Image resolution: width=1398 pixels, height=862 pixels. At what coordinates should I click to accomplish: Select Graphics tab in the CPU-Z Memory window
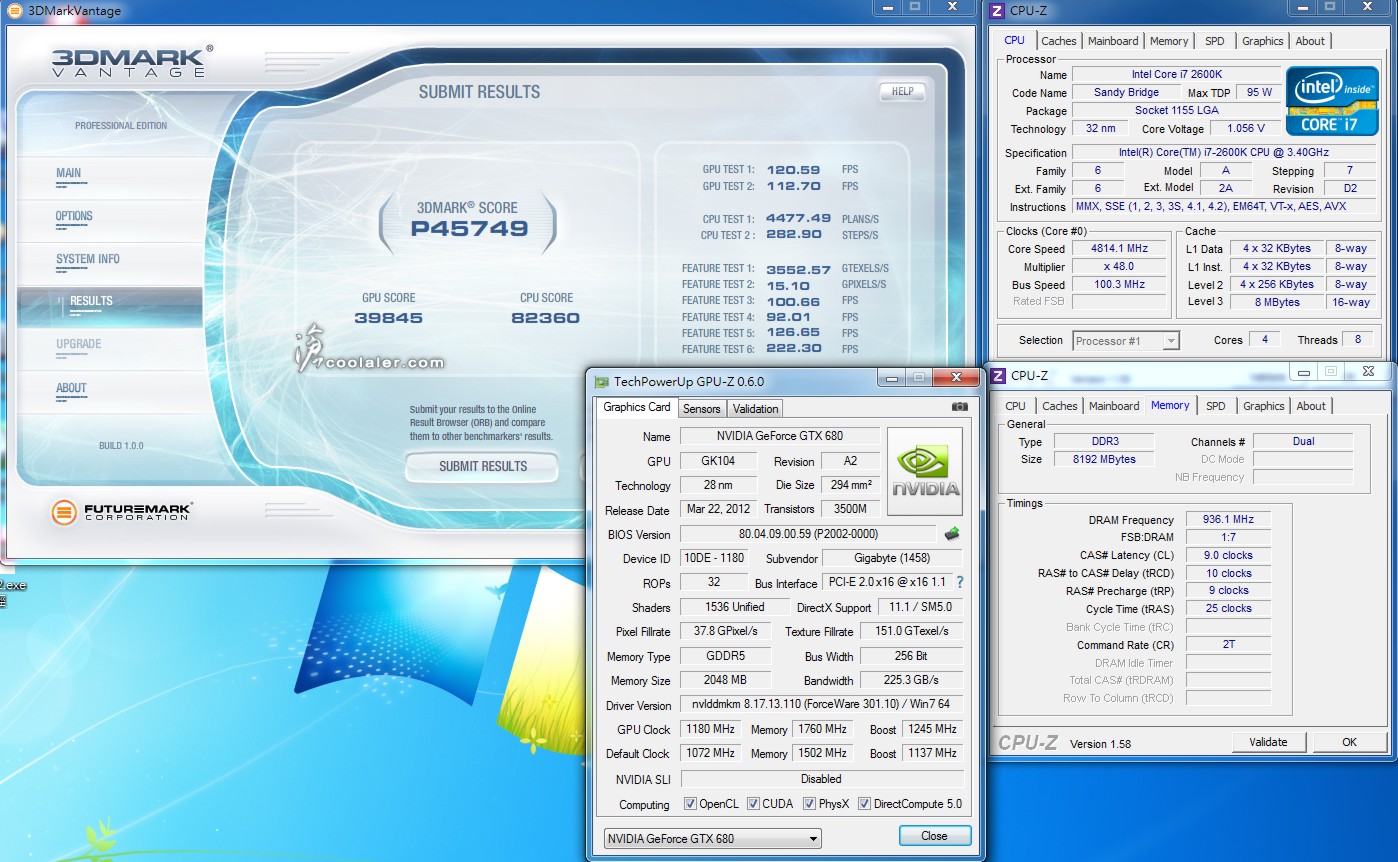[1264, 406]
